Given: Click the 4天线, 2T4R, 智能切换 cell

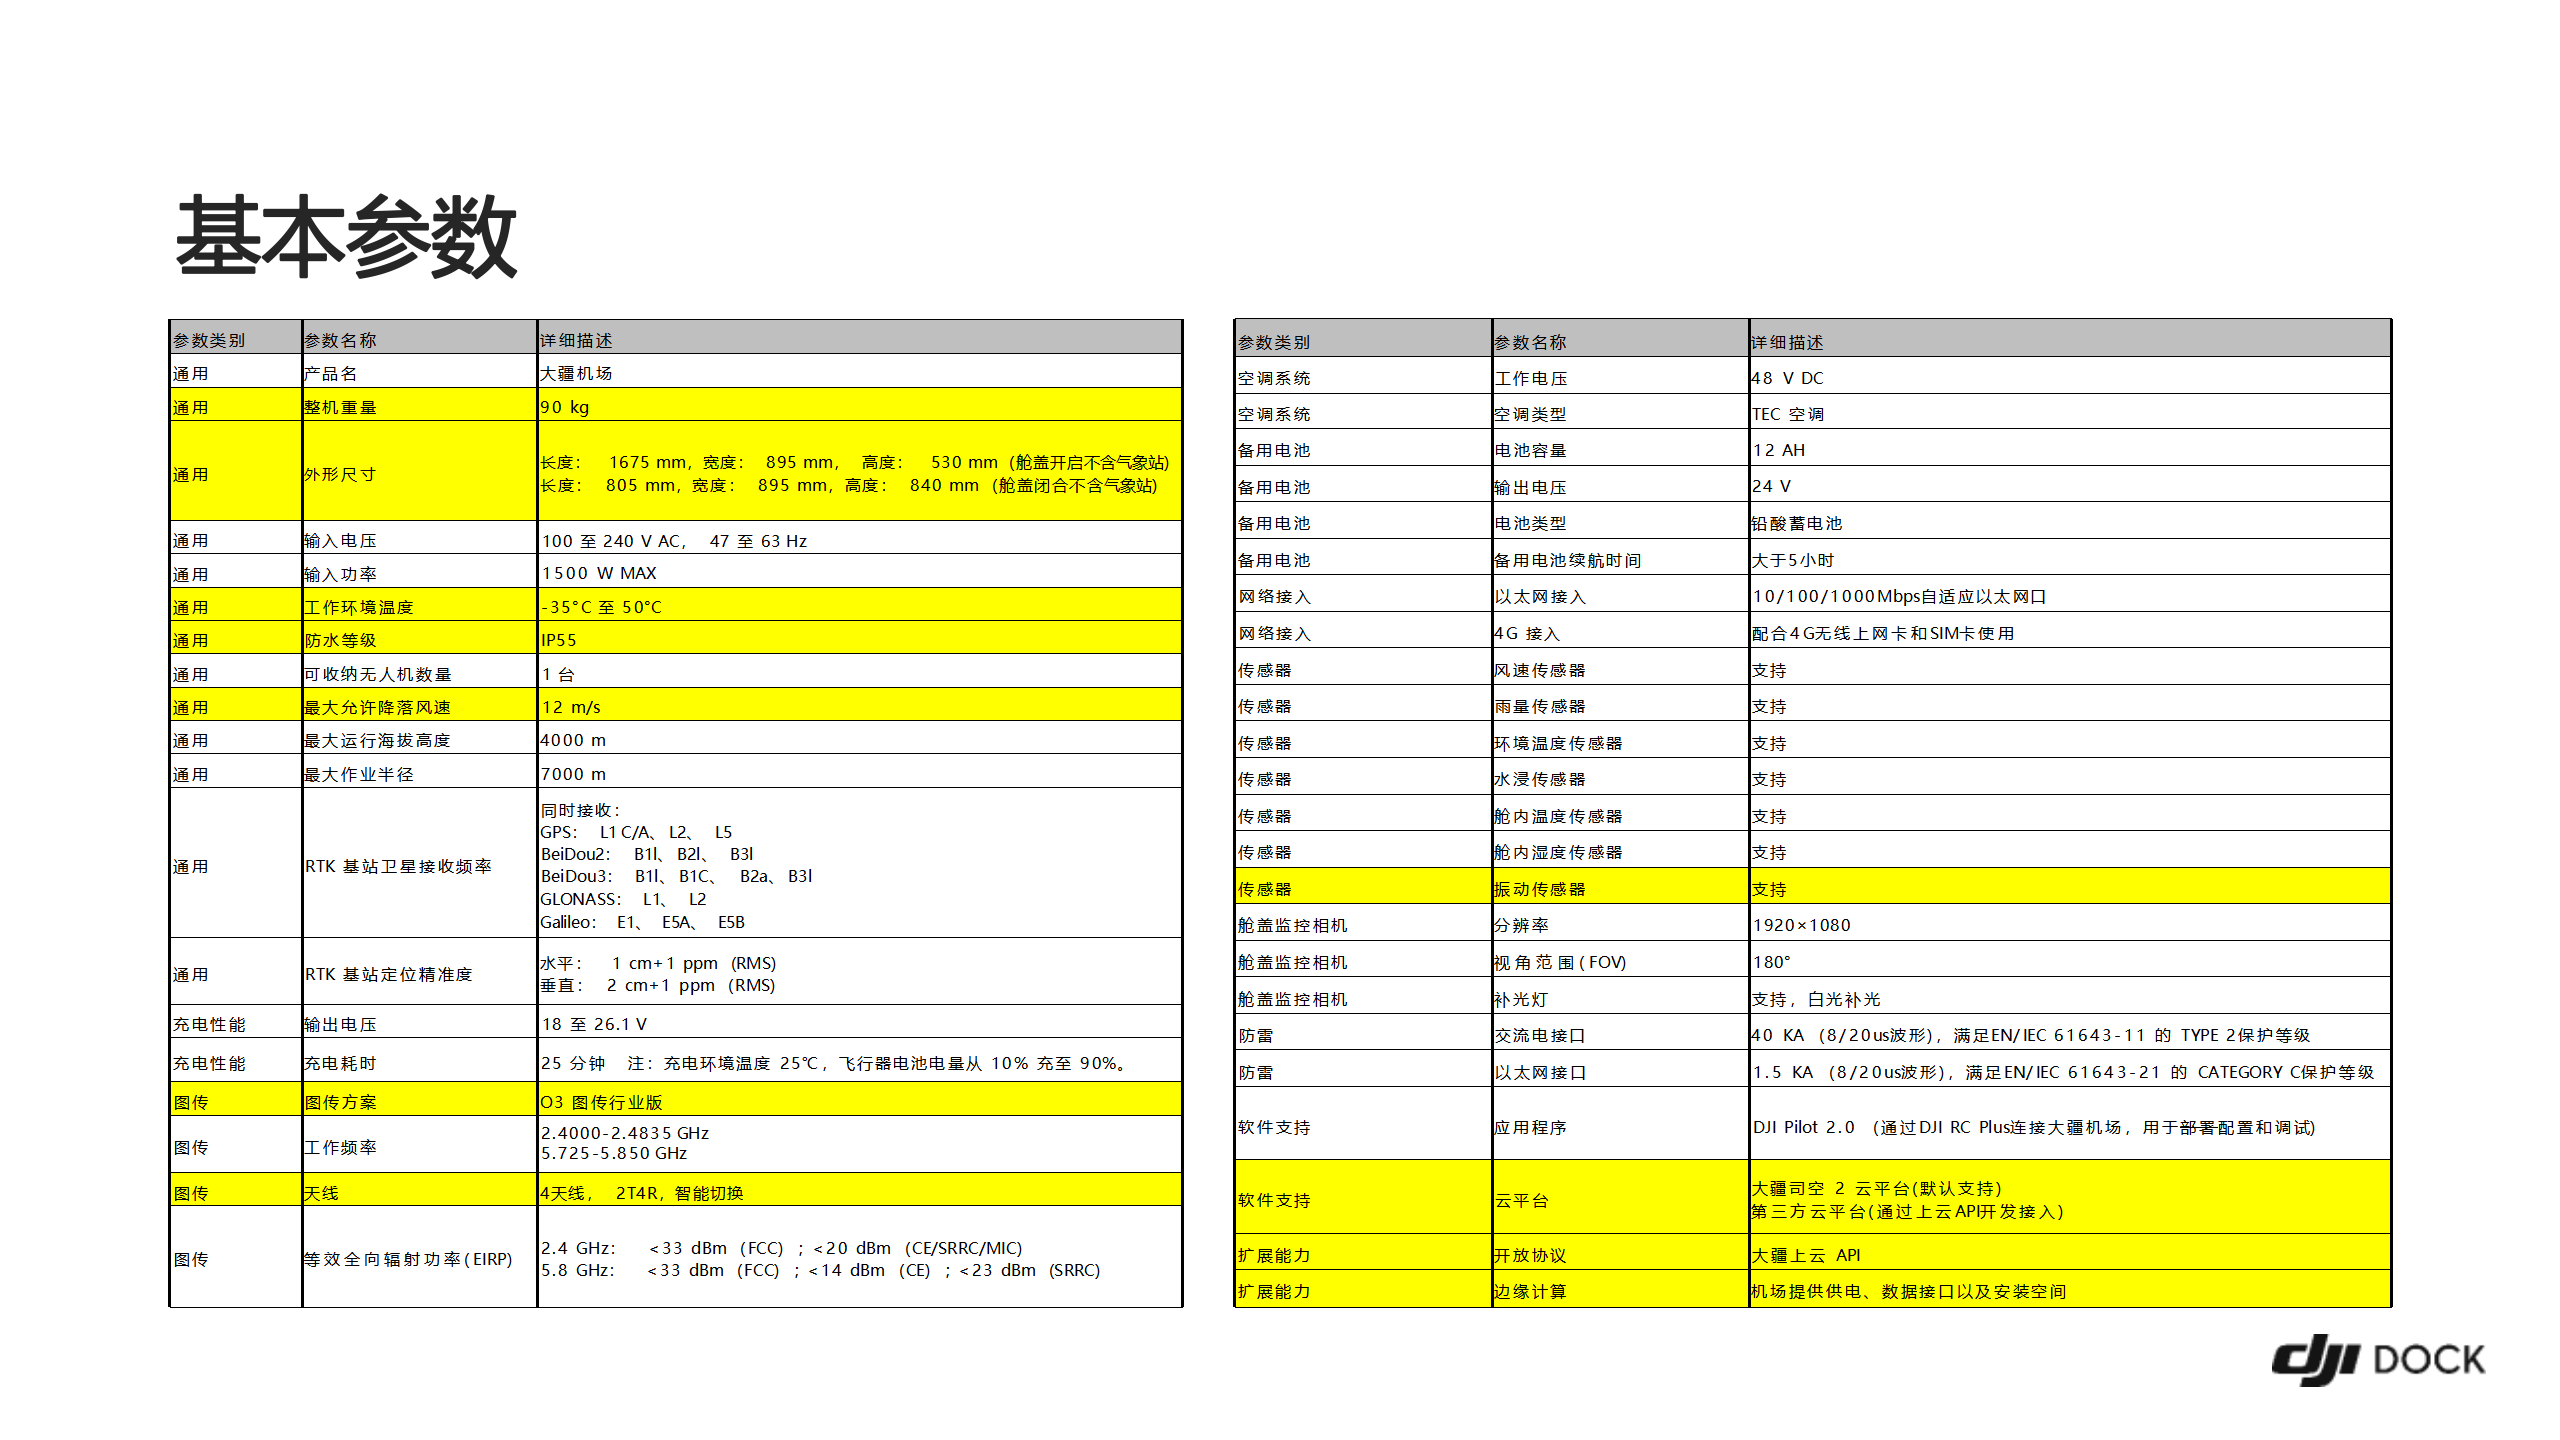Looking at the screenshot, I should coord(859,1190).
